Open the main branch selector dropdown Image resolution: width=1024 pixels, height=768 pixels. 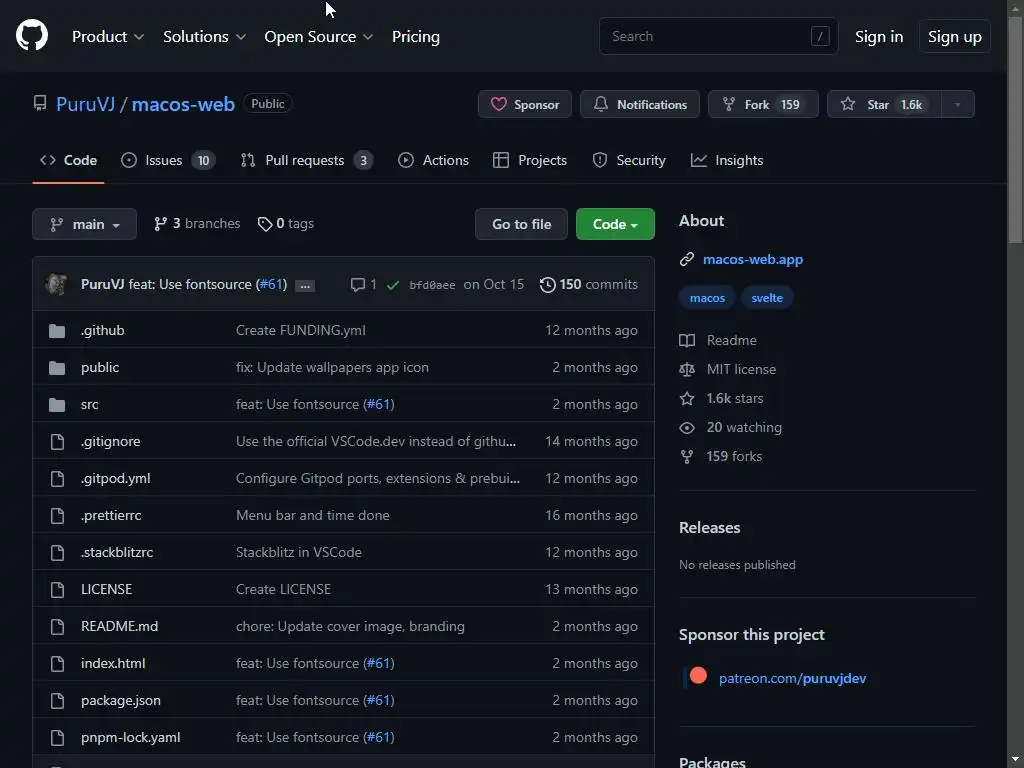(84, 224)
